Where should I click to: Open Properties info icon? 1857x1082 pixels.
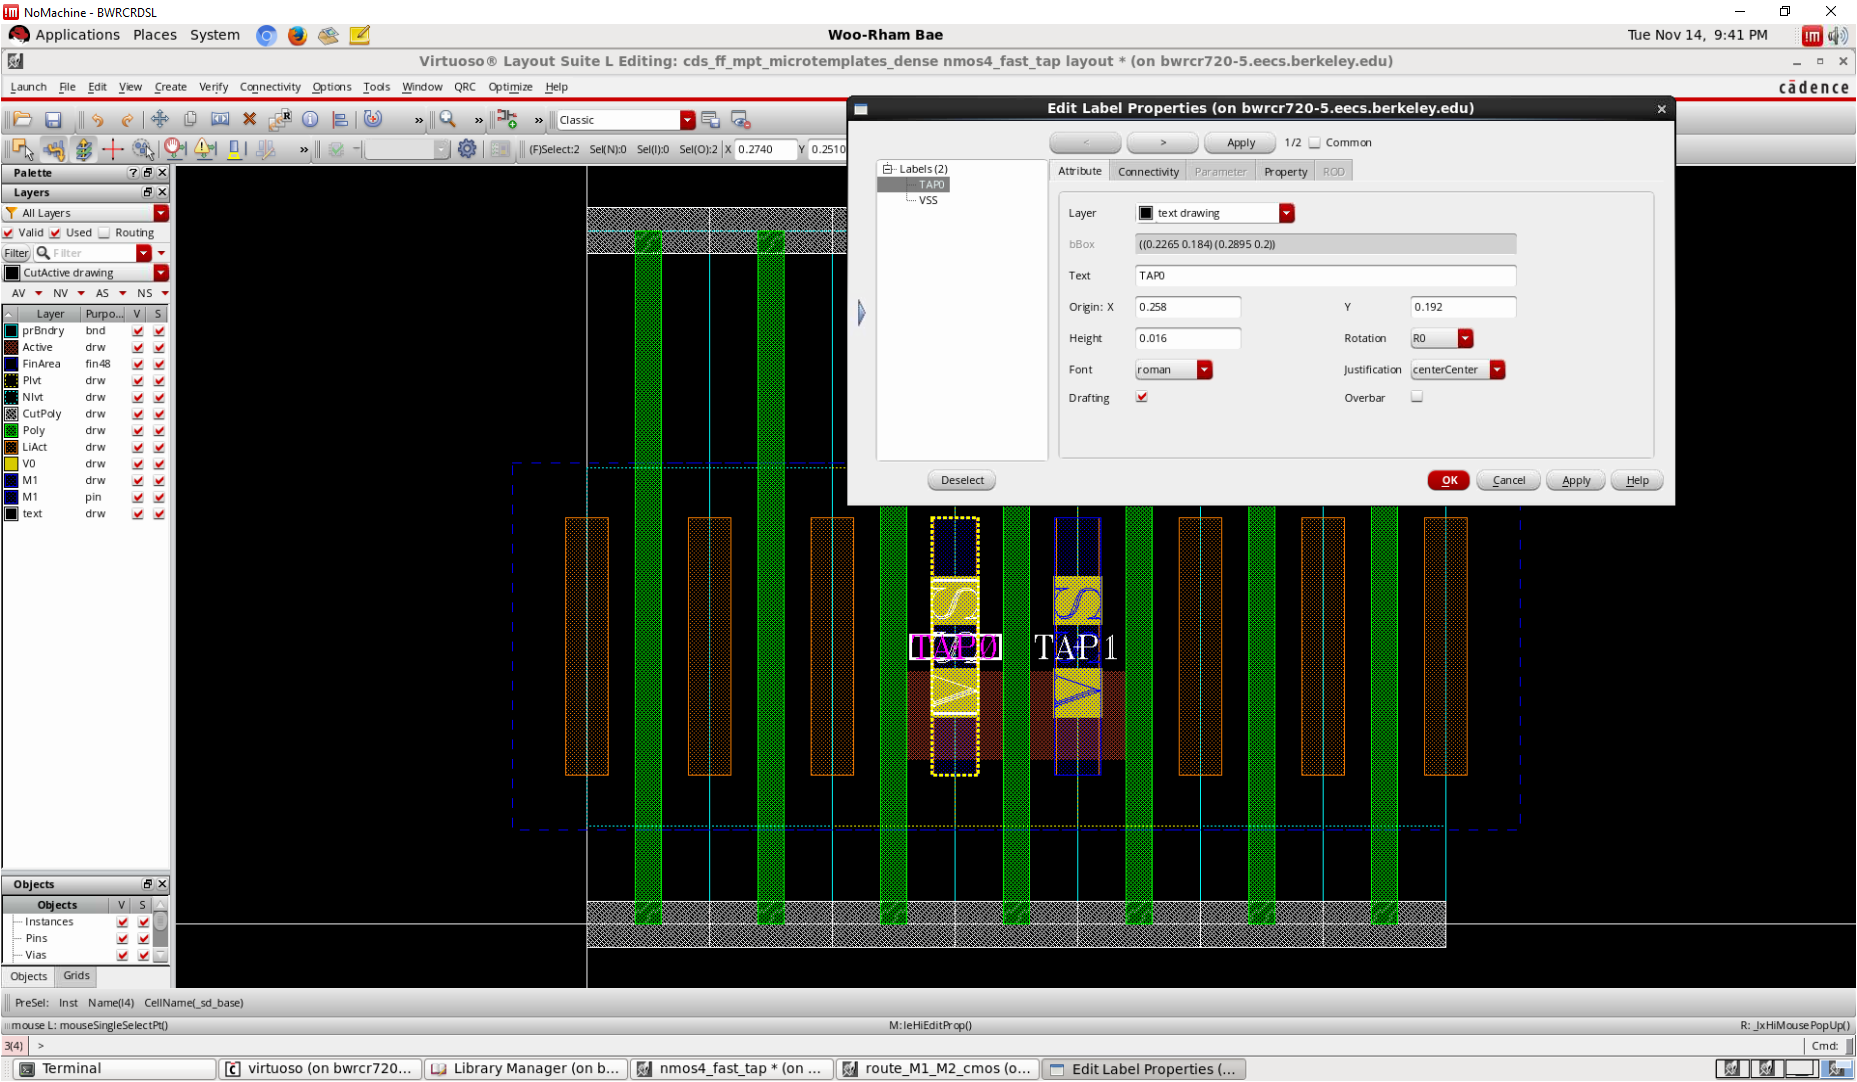311,119
